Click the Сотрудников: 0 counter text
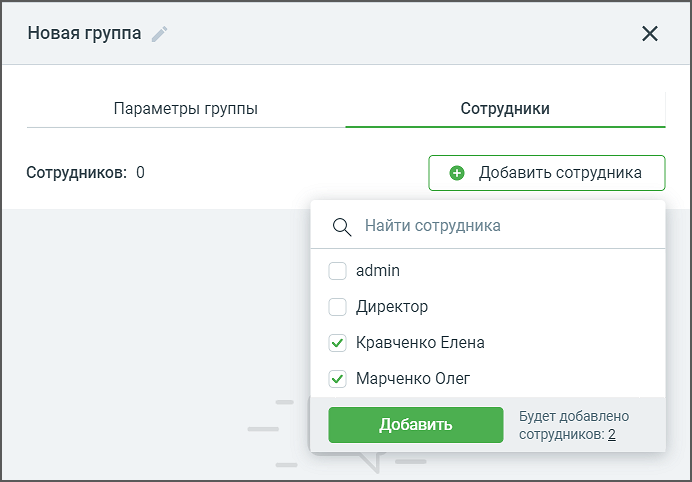The height and width of the screenshot is (482, 692). [86, 173]
